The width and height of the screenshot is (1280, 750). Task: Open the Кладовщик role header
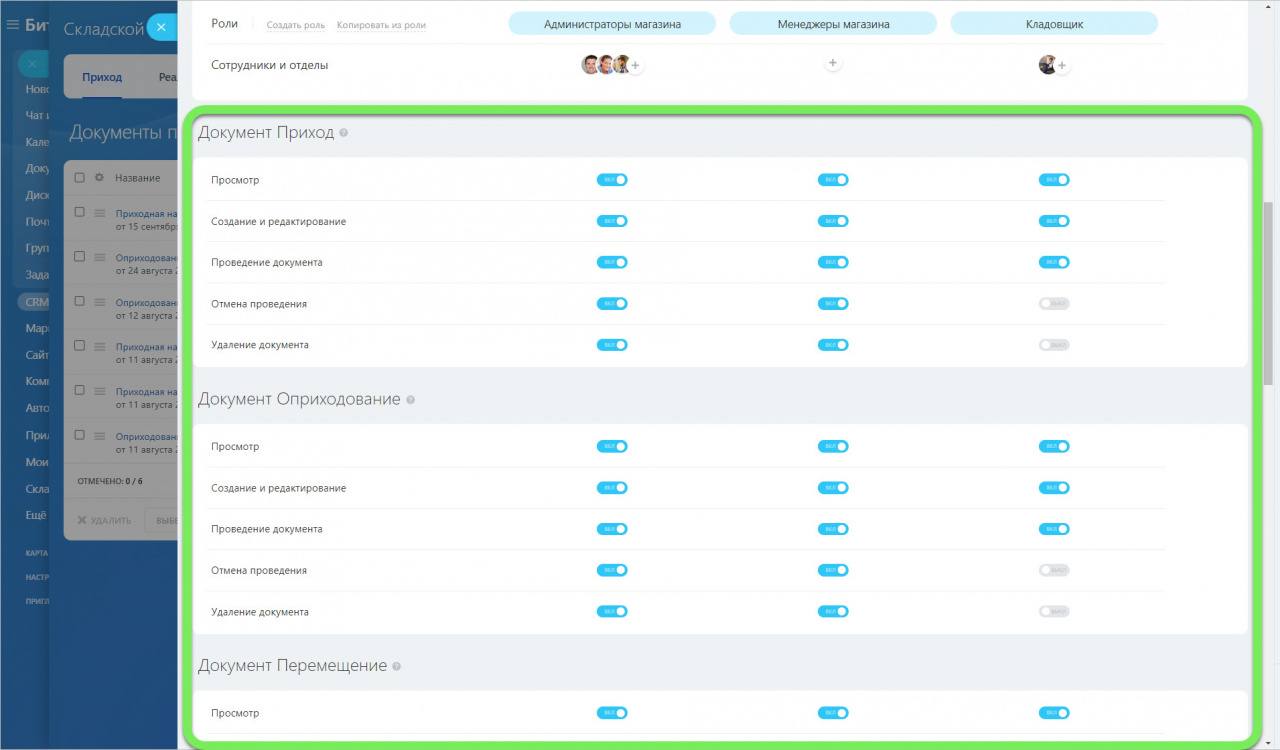[x=1054, y=24]
